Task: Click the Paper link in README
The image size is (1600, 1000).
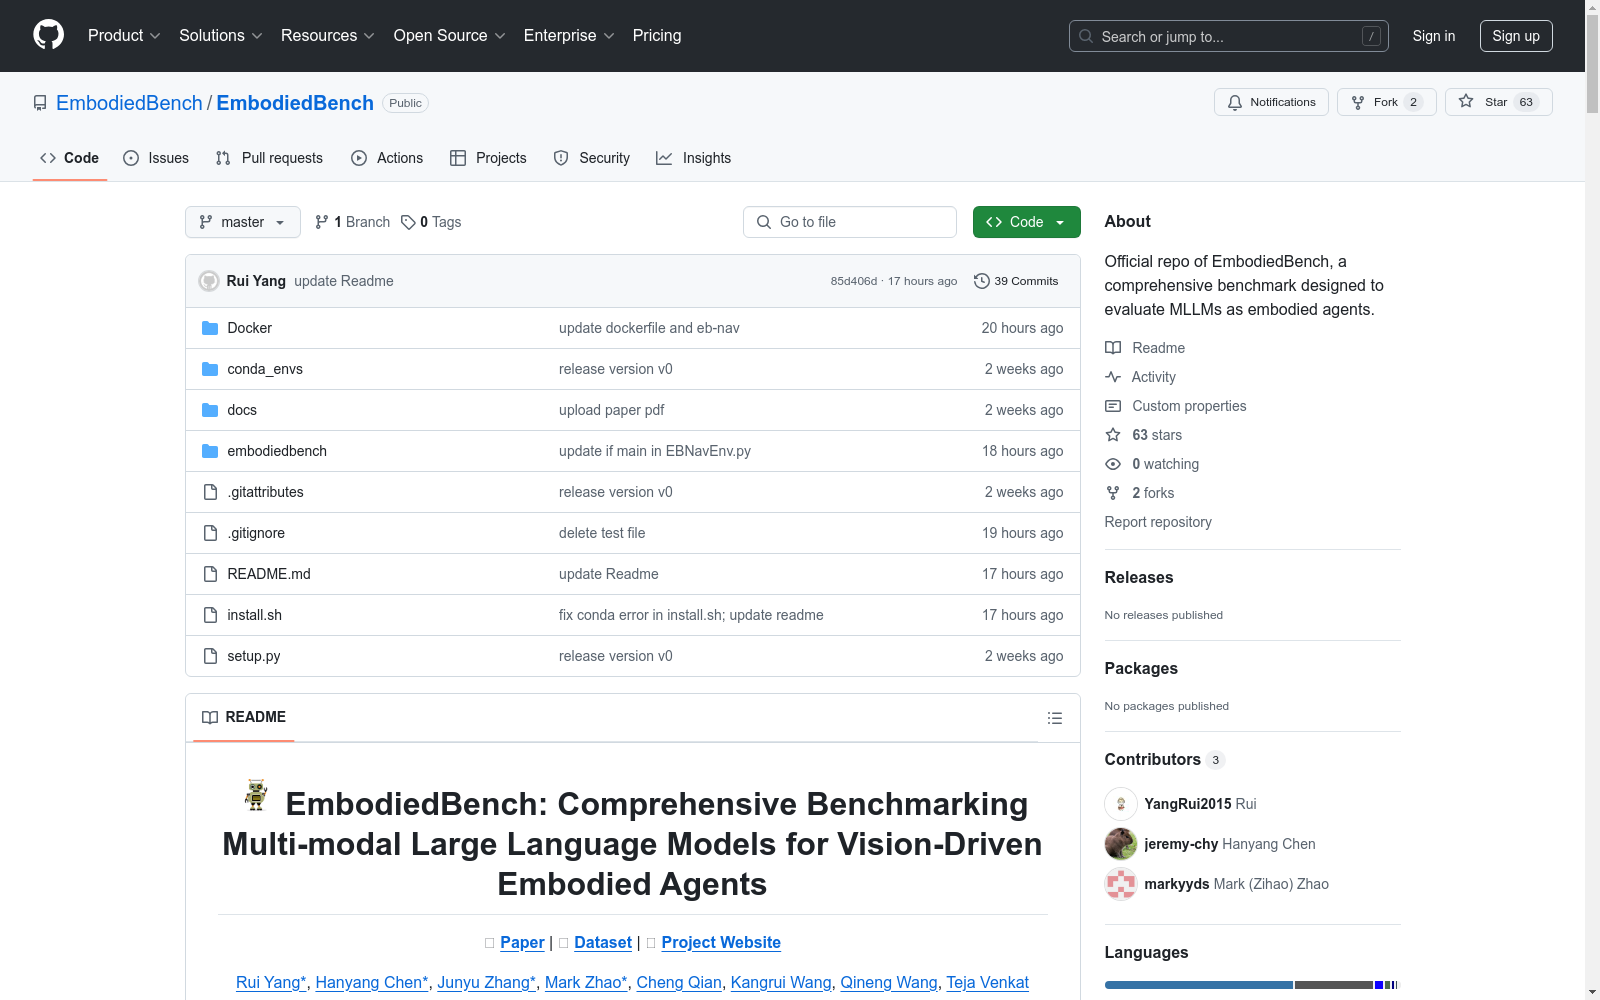Action: click(522, 942)
